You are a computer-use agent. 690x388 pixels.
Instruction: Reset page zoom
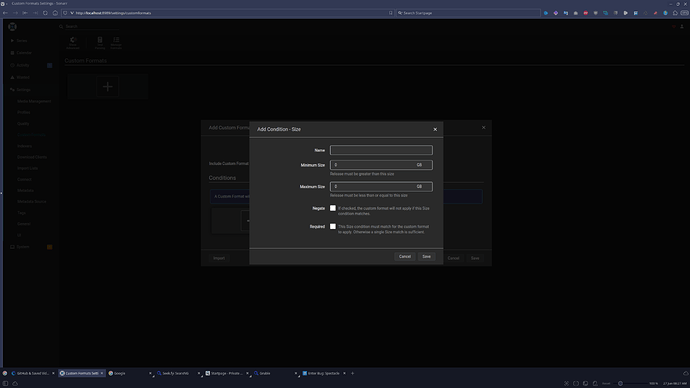[x=606, y=384]
